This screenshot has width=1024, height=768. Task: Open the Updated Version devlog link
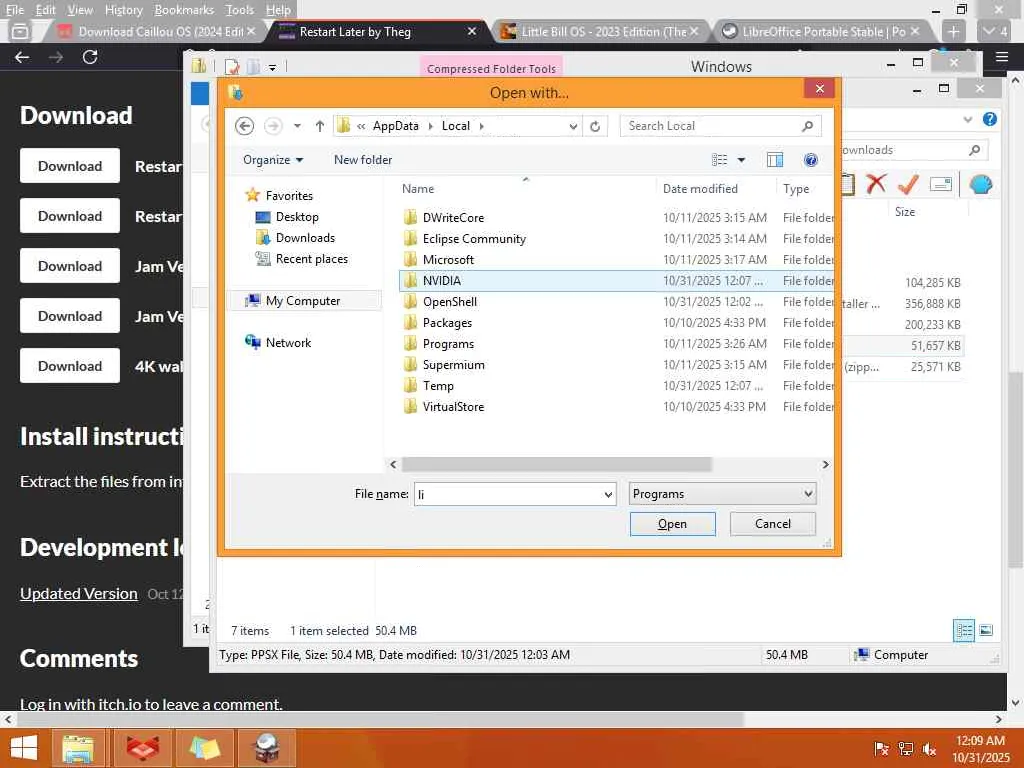(x=78, y=594)
